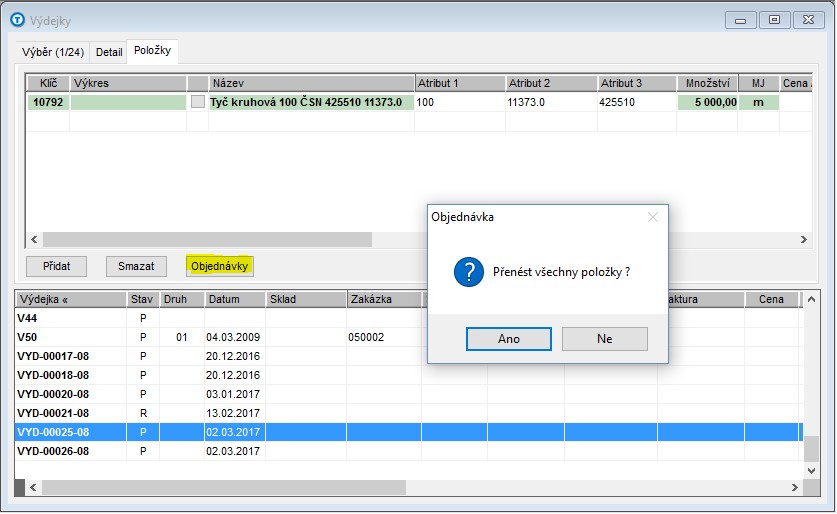The image size is (837, 514).
Task: Select the Položky tab
Action: pyautogui.click(x=153, y=51)
